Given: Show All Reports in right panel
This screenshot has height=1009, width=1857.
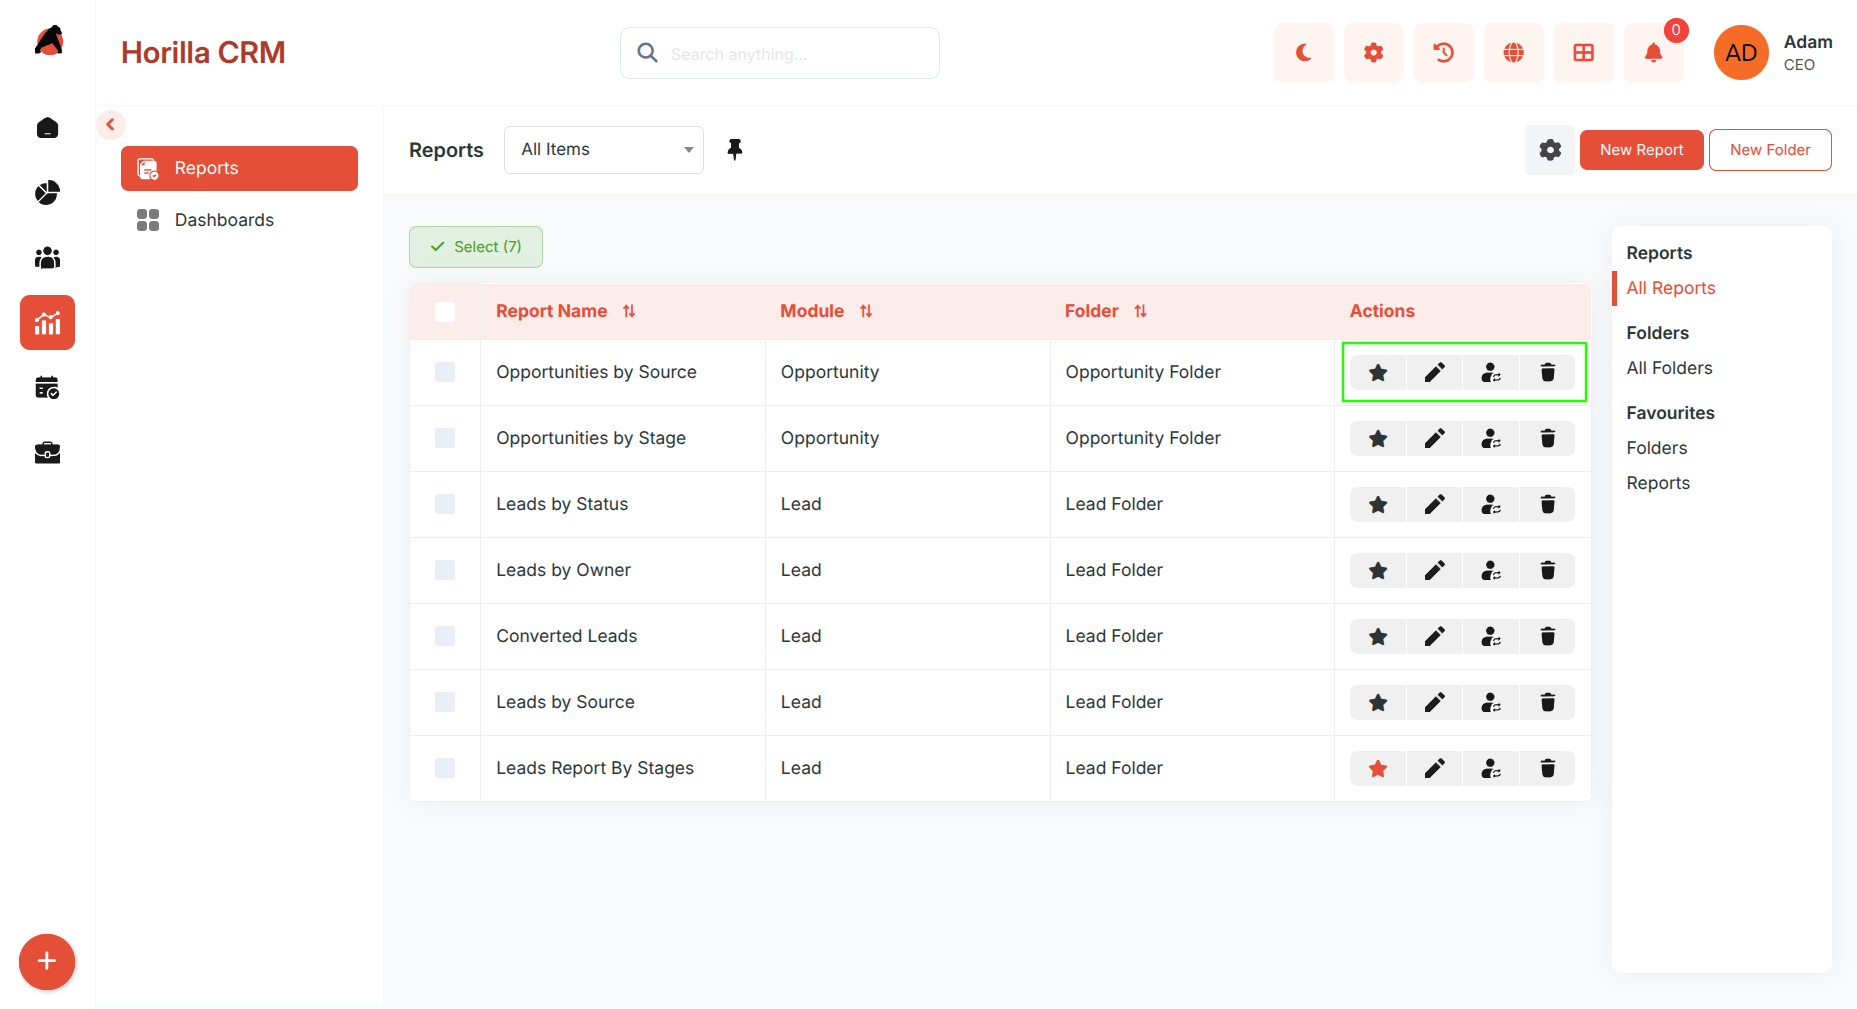Looking at the screenshot, I should click(x=1670, y=288).
